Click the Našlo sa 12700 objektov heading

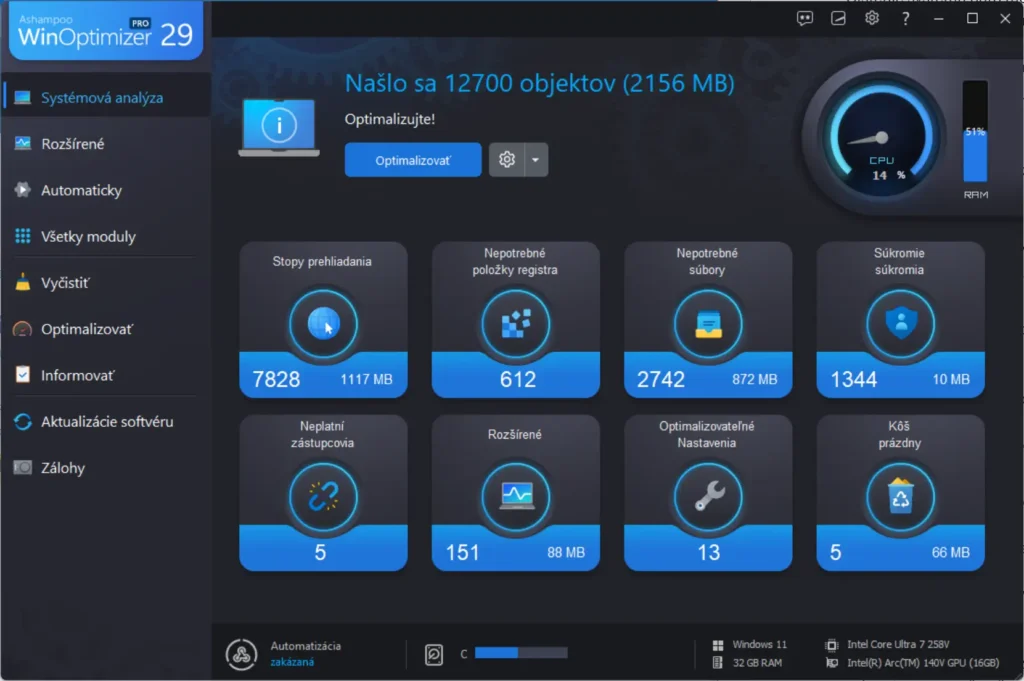pos(539,84)
